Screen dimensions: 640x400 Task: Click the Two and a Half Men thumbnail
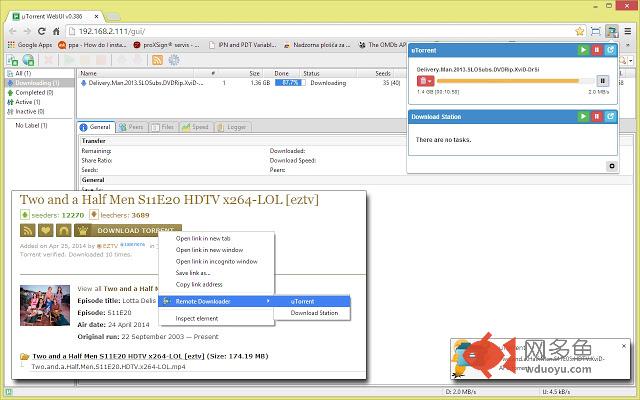point(45,305)
